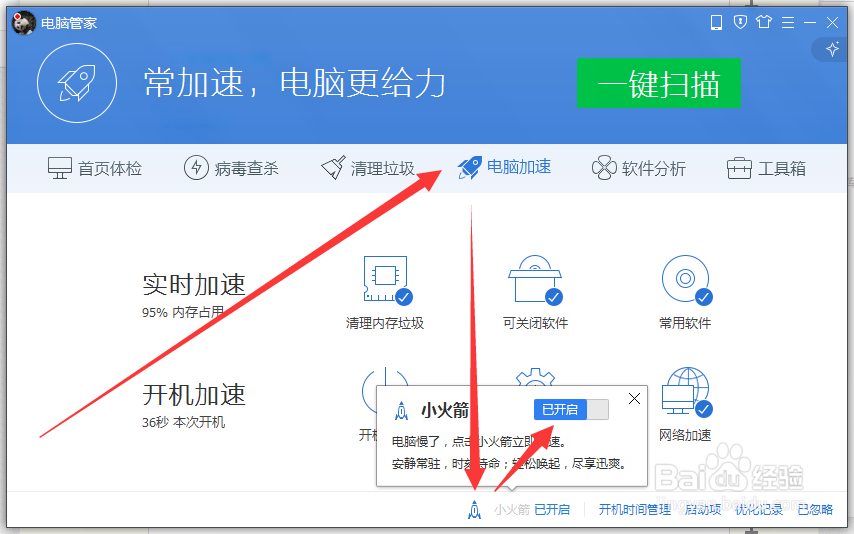Open the mobile phone icon in title bar
The image size is (854, 534).
pyautogui.click(x=716, y=22)
